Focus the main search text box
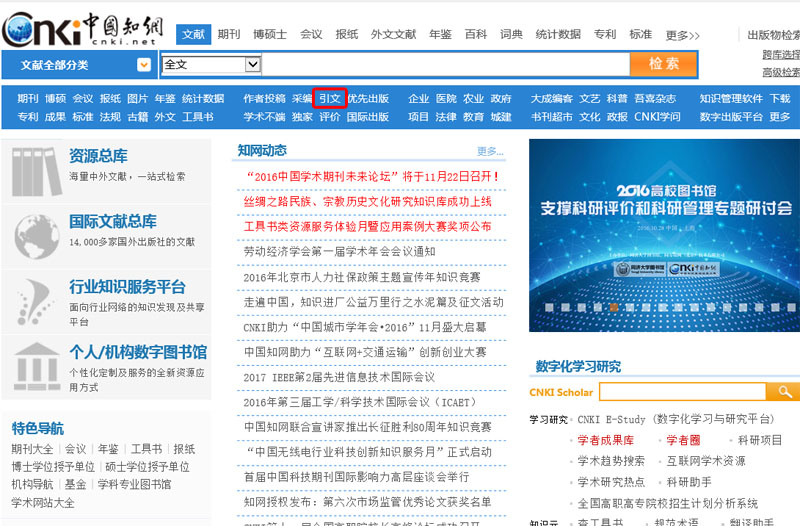 click(446, 65)
